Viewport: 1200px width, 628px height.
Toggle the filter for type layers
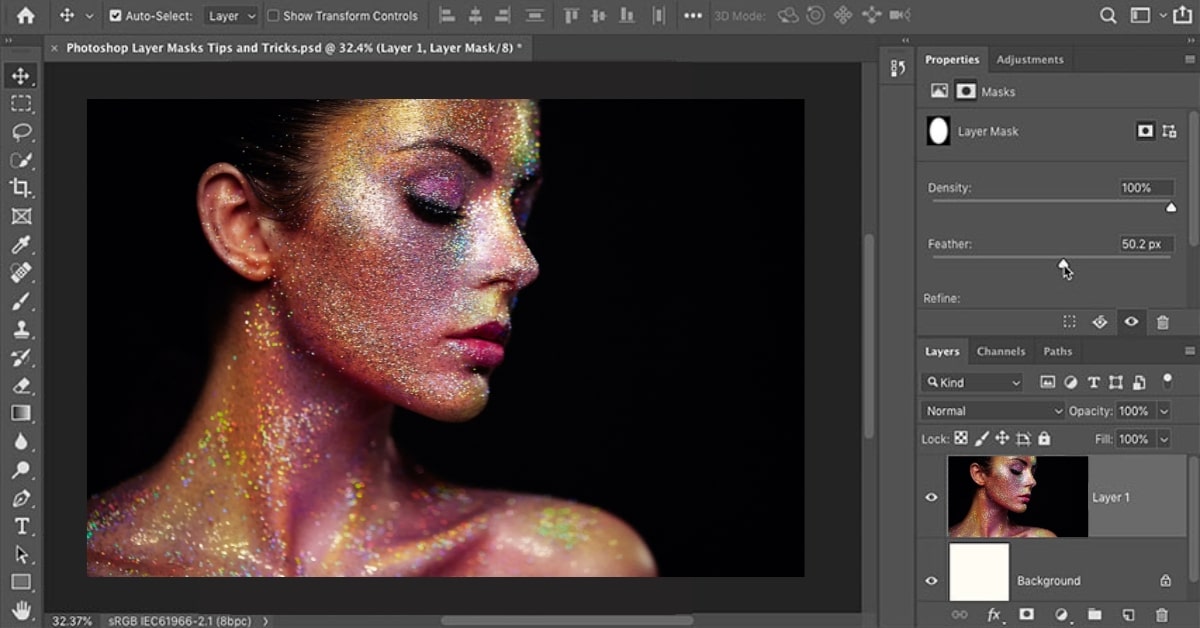coord(1093,382)
